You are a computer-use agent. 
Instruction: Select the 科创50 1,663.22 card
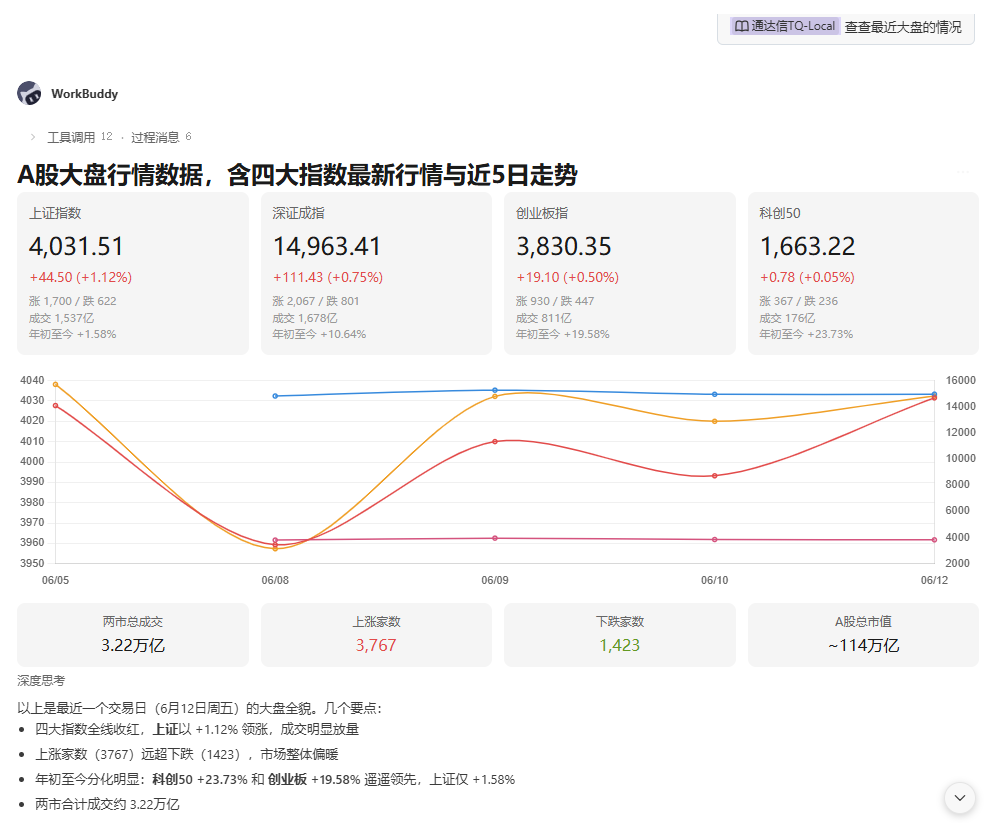click(x=864, y=273)
